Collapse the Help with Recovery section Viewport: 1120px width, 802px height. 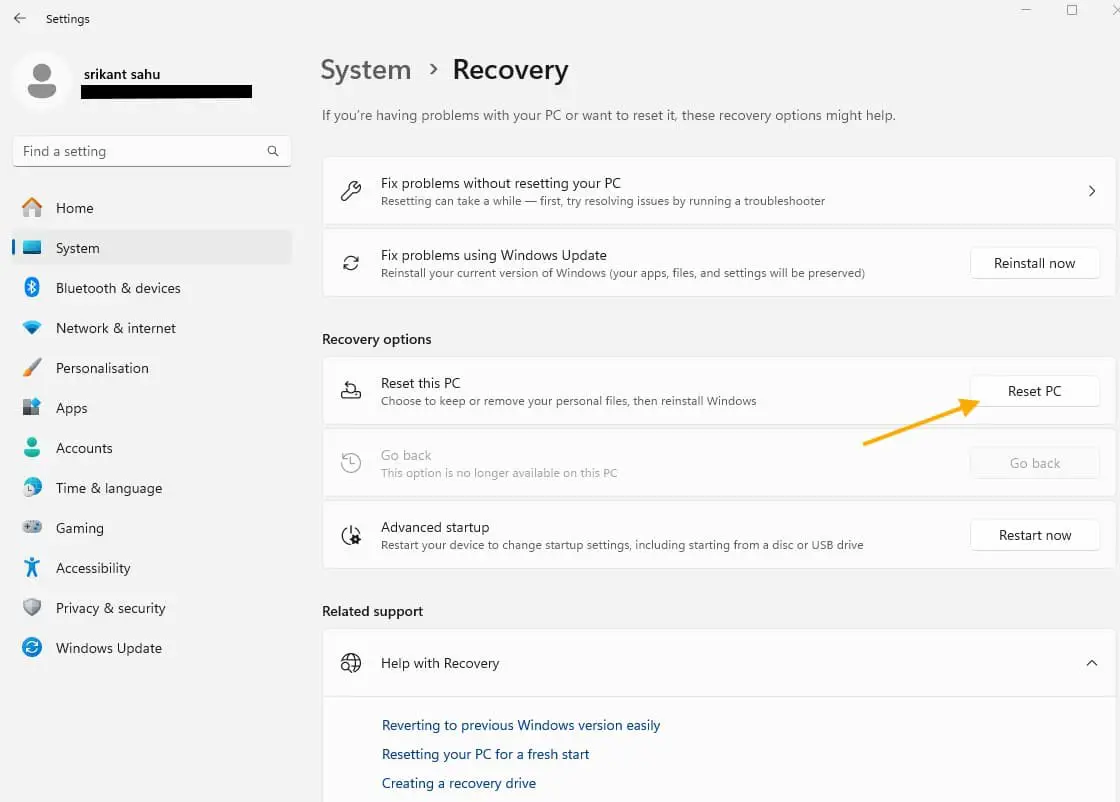1091,663
